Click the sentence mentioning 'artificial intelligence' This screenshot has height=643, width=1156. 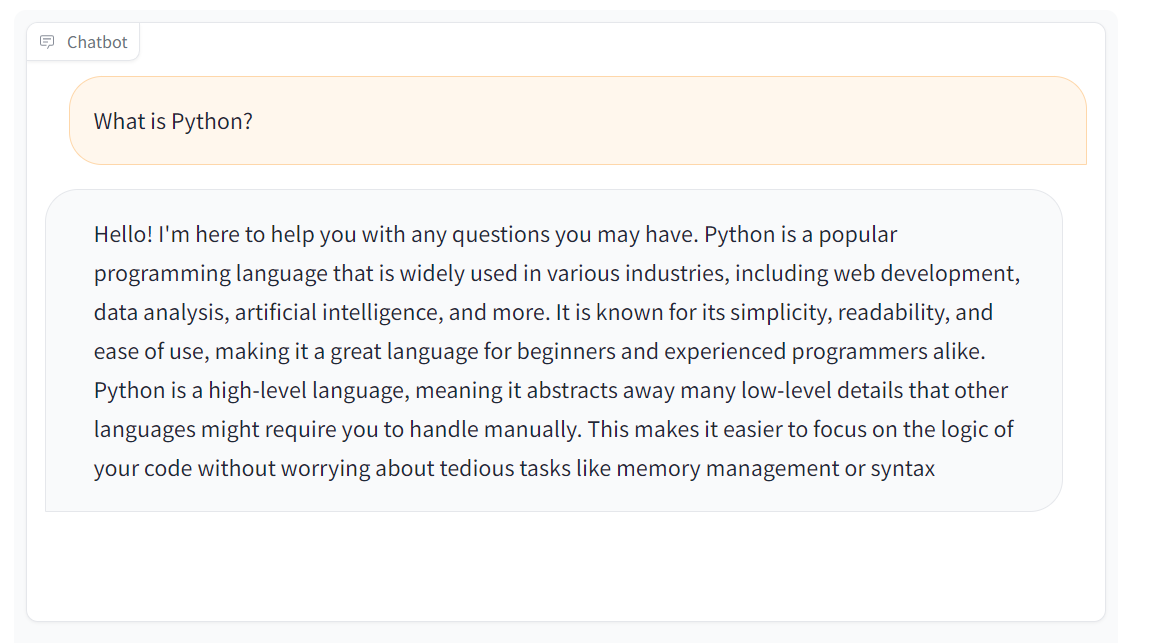click(330, 311)
